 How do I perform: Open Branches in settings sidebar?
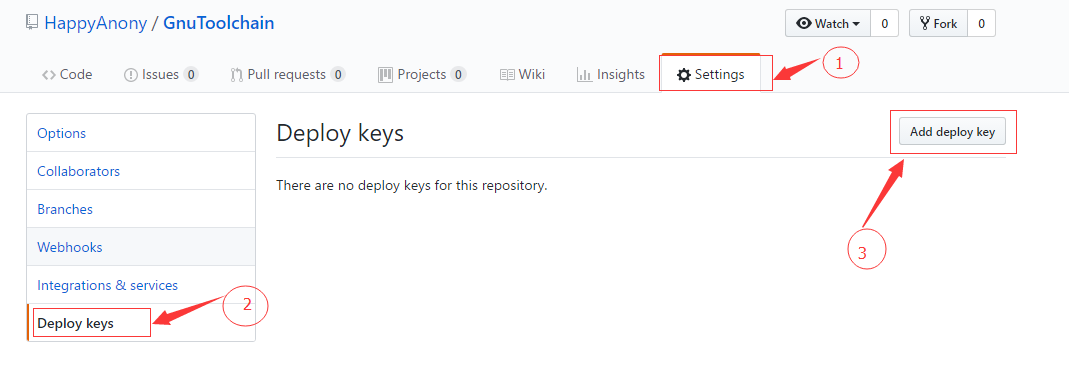141,209
